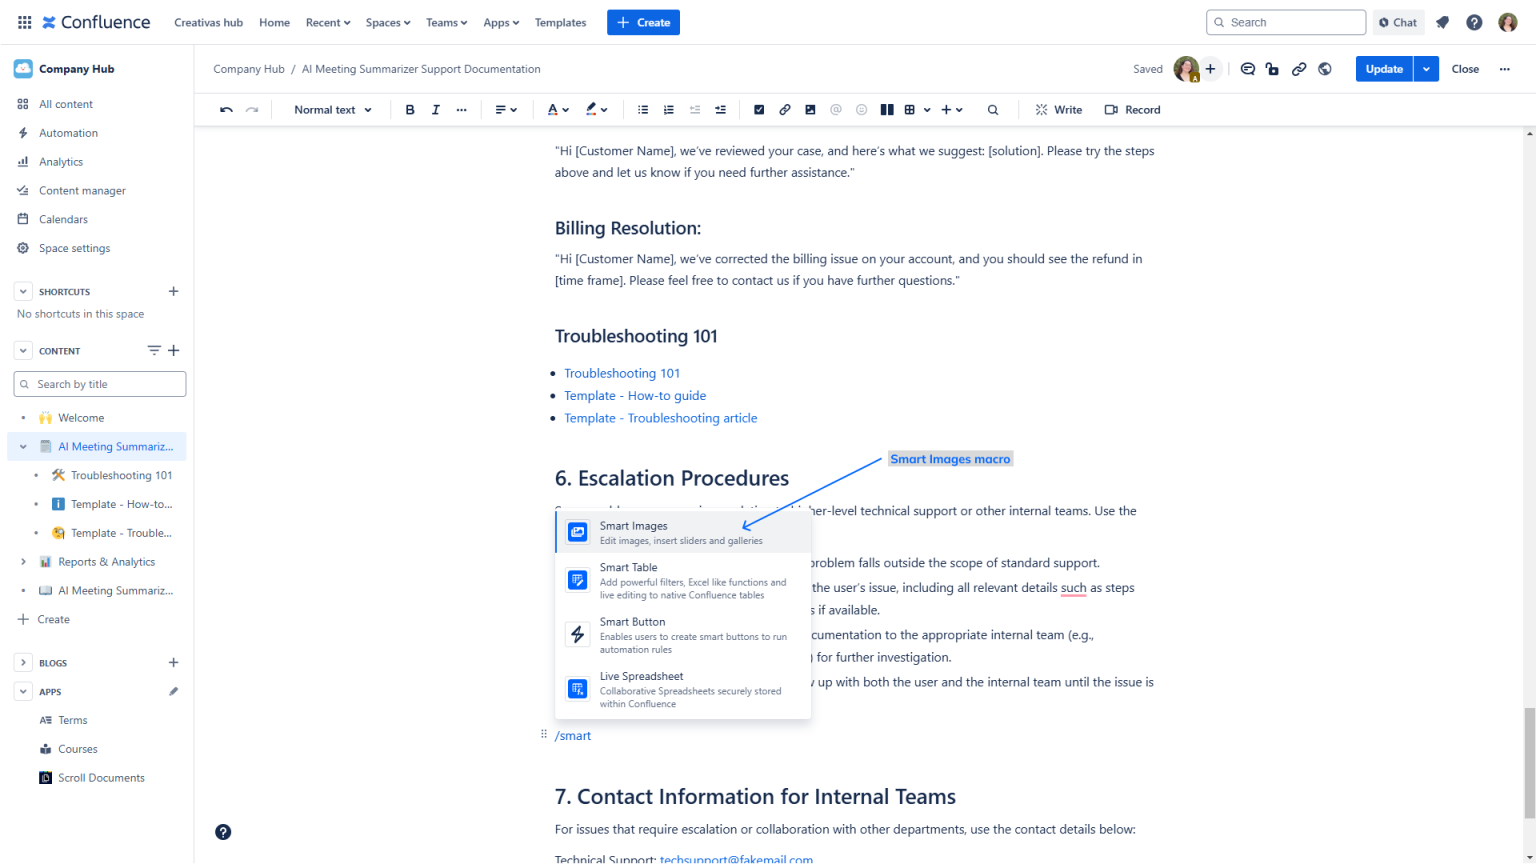The height and width of the screenshot is (864, 1536).
Task: Open the emoji picker in the toolbar
Action: (x=861, y=109)
